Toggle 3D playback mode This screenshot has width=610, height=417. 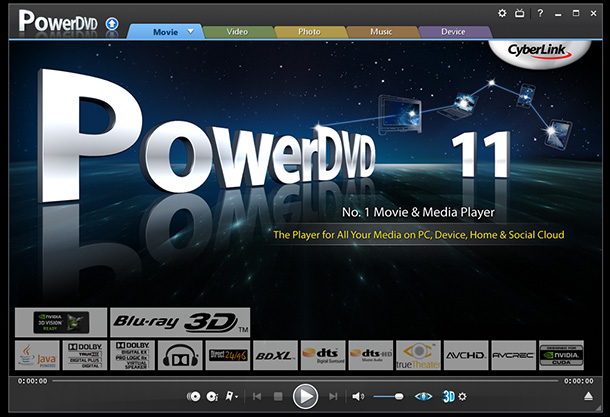click(x=449, y=396)
